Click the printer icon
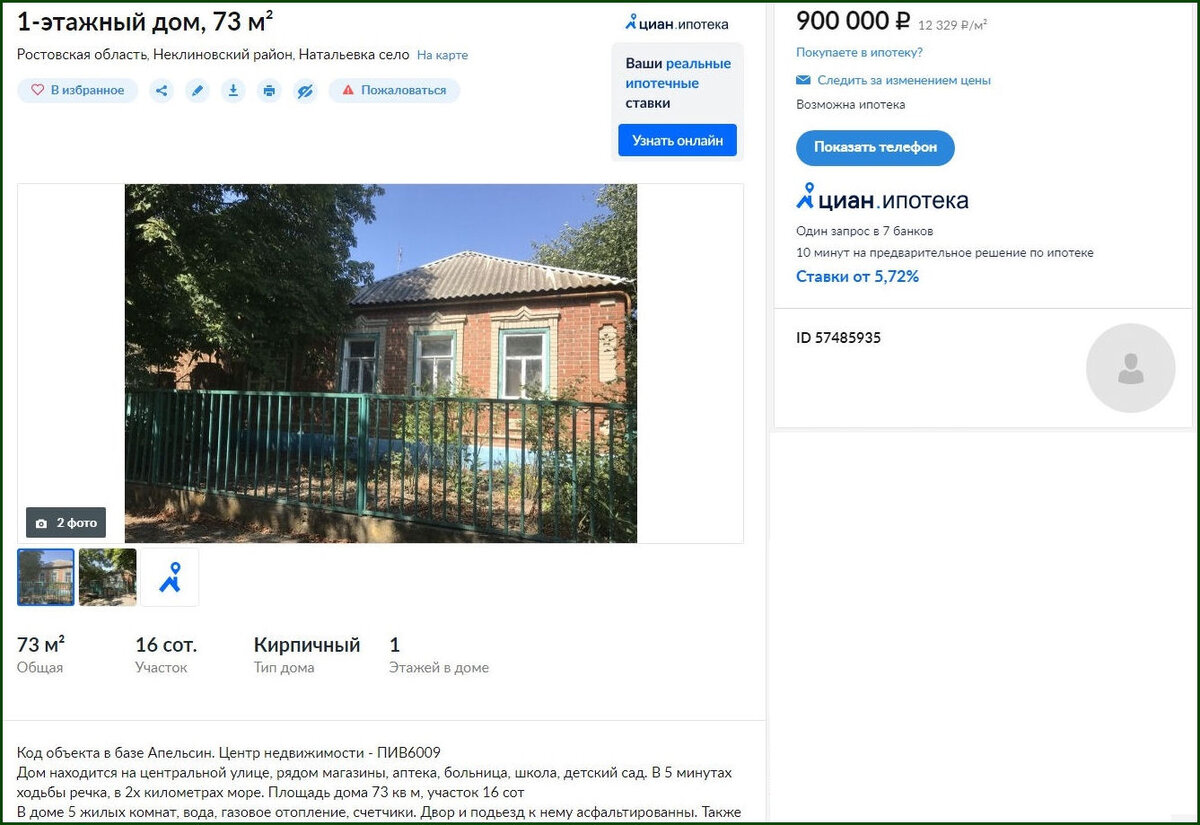This screenshot has width=1200, height=825. point(269,91)
